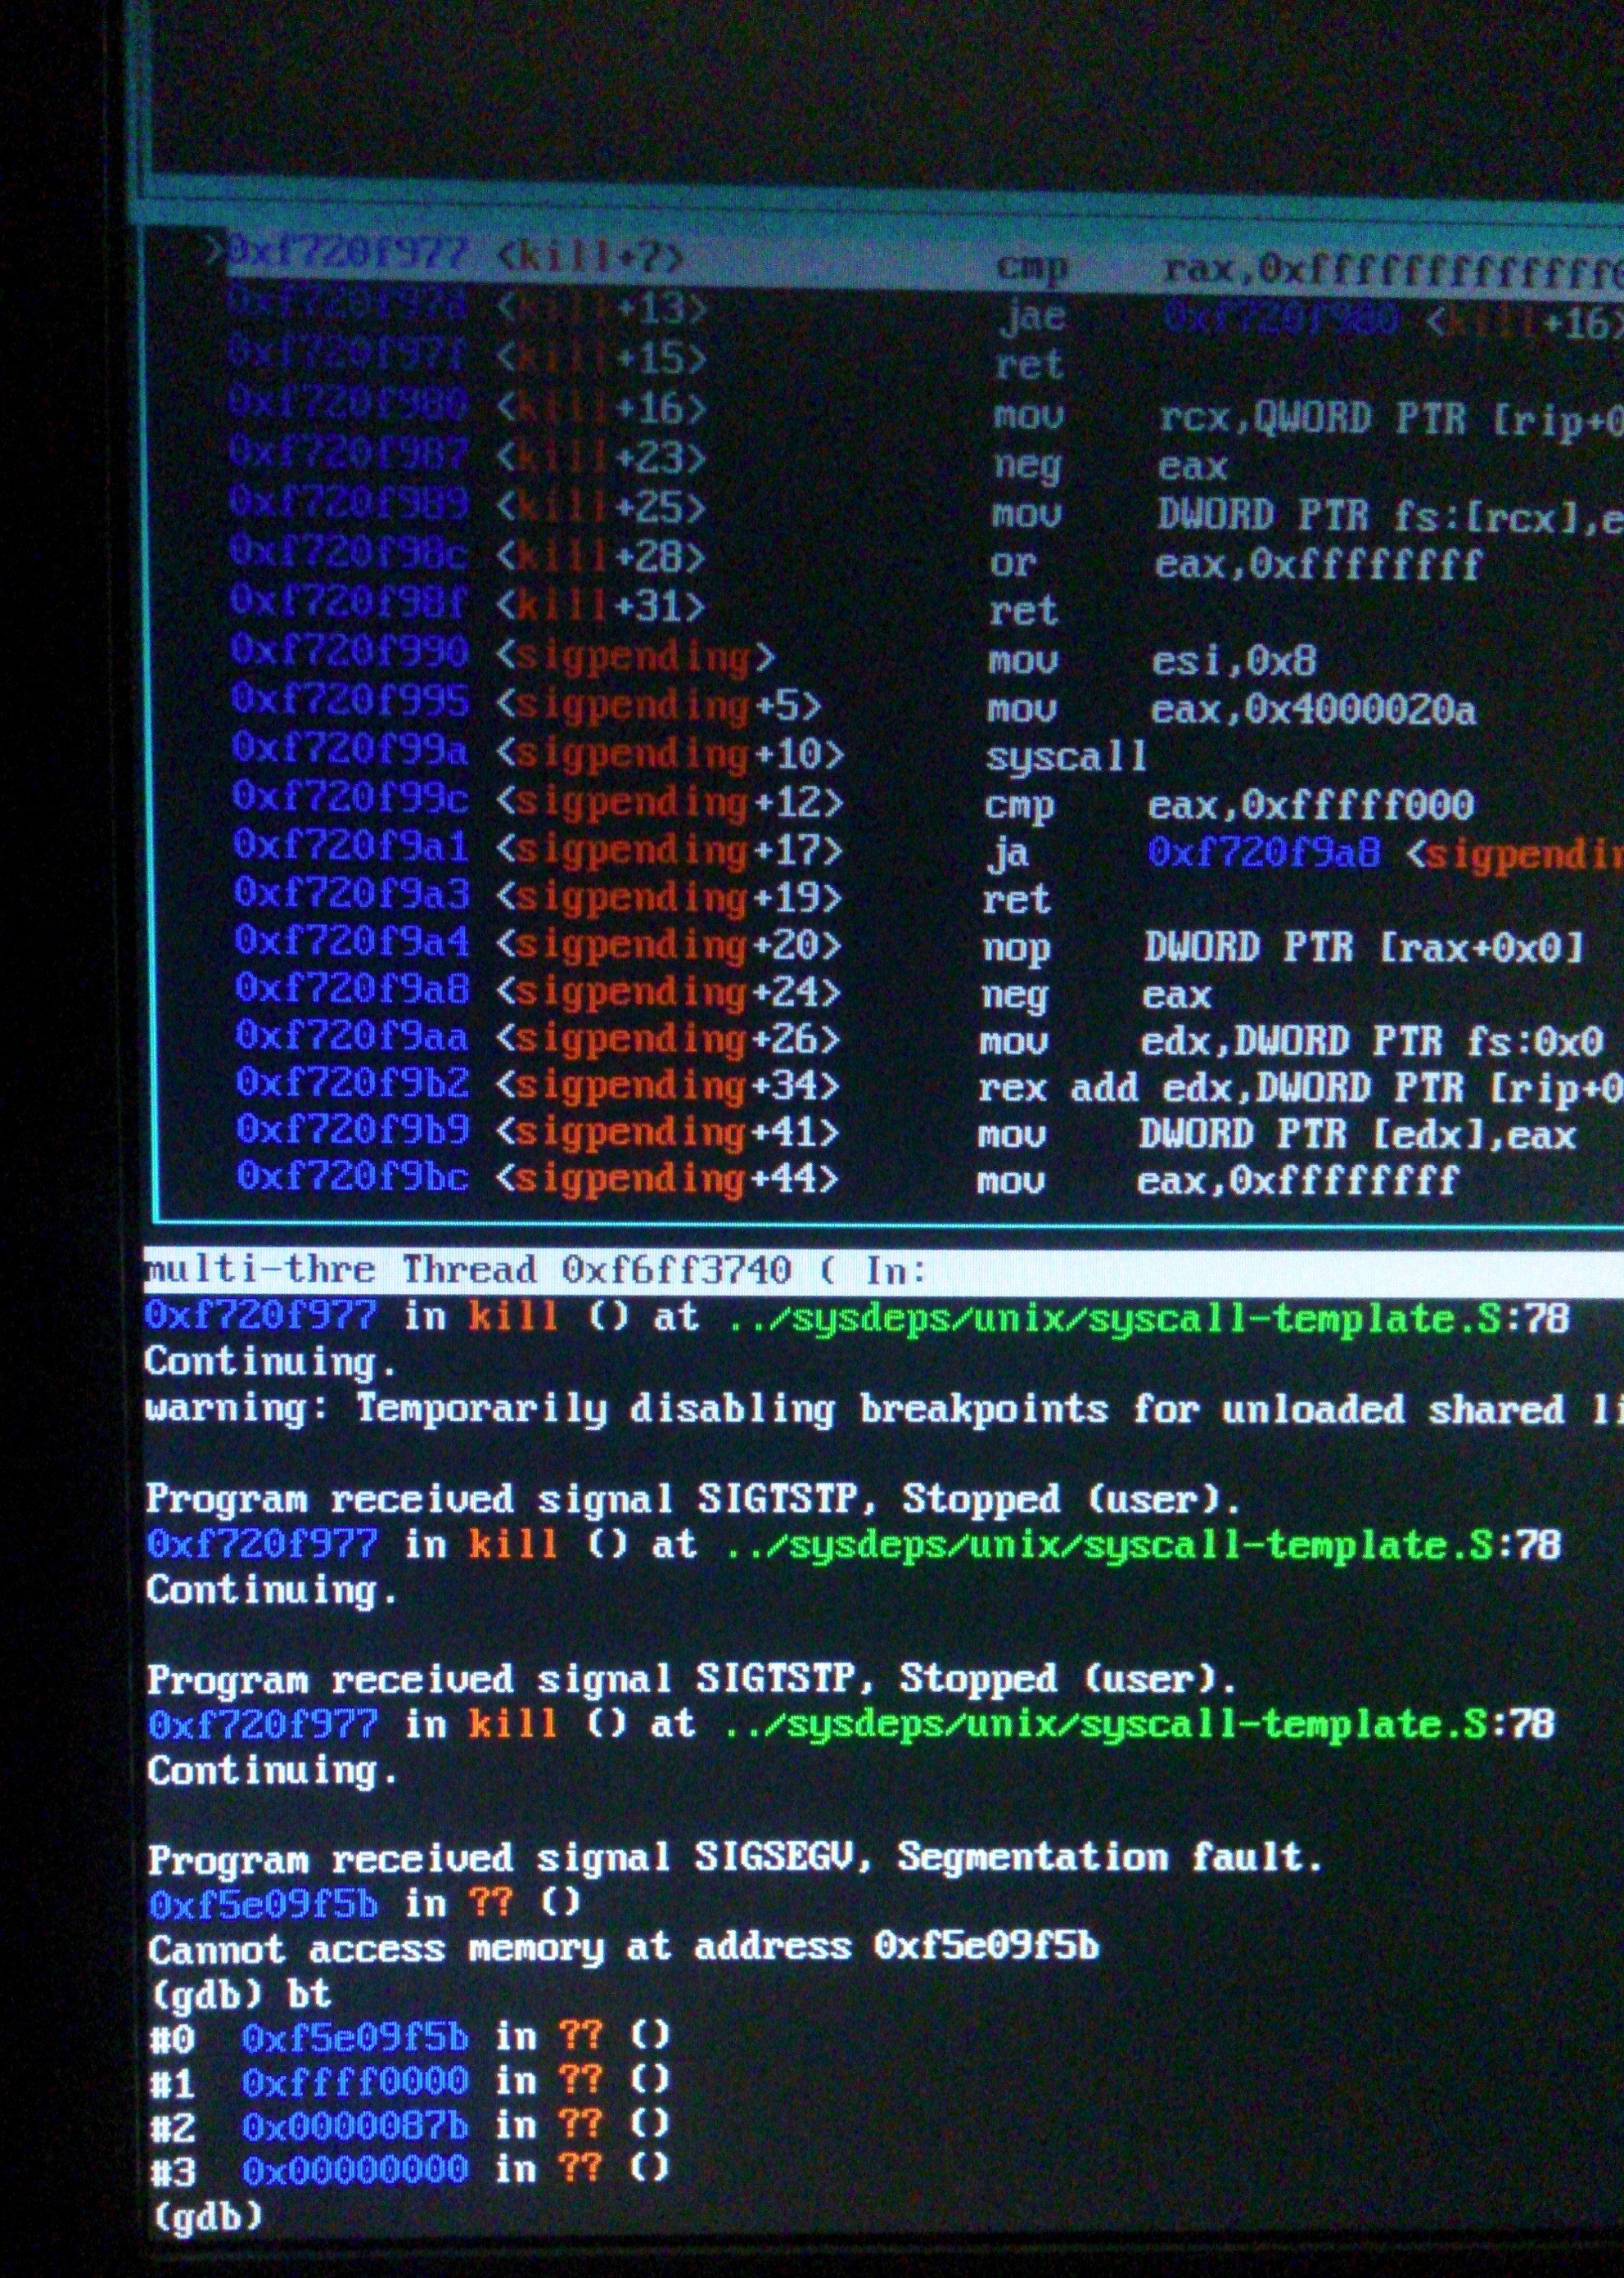Click the first 'Program received signal SIGTSTP' message
The width and height of the screenshot is (1624, 2278).
click(x=692, y=1499)
